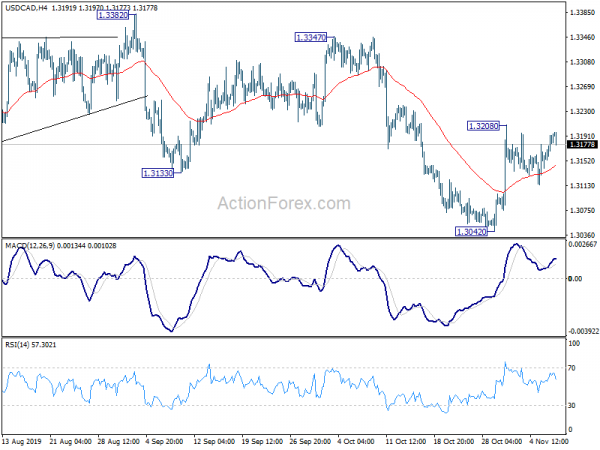This screenshot has height=450, width=600.
Task: Click the 1.33850 price axis value
Action: click(x=582, y=13)
